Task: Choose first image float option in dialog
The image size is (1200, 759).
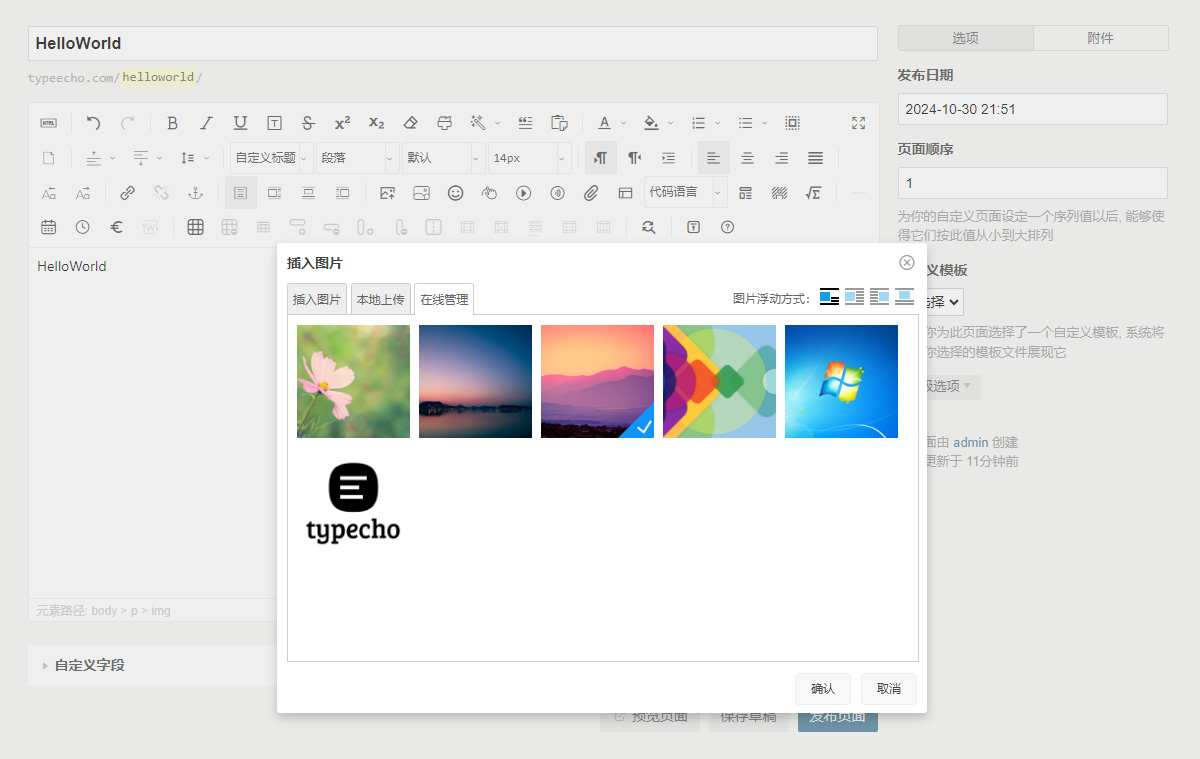Action: pos(829,297)
